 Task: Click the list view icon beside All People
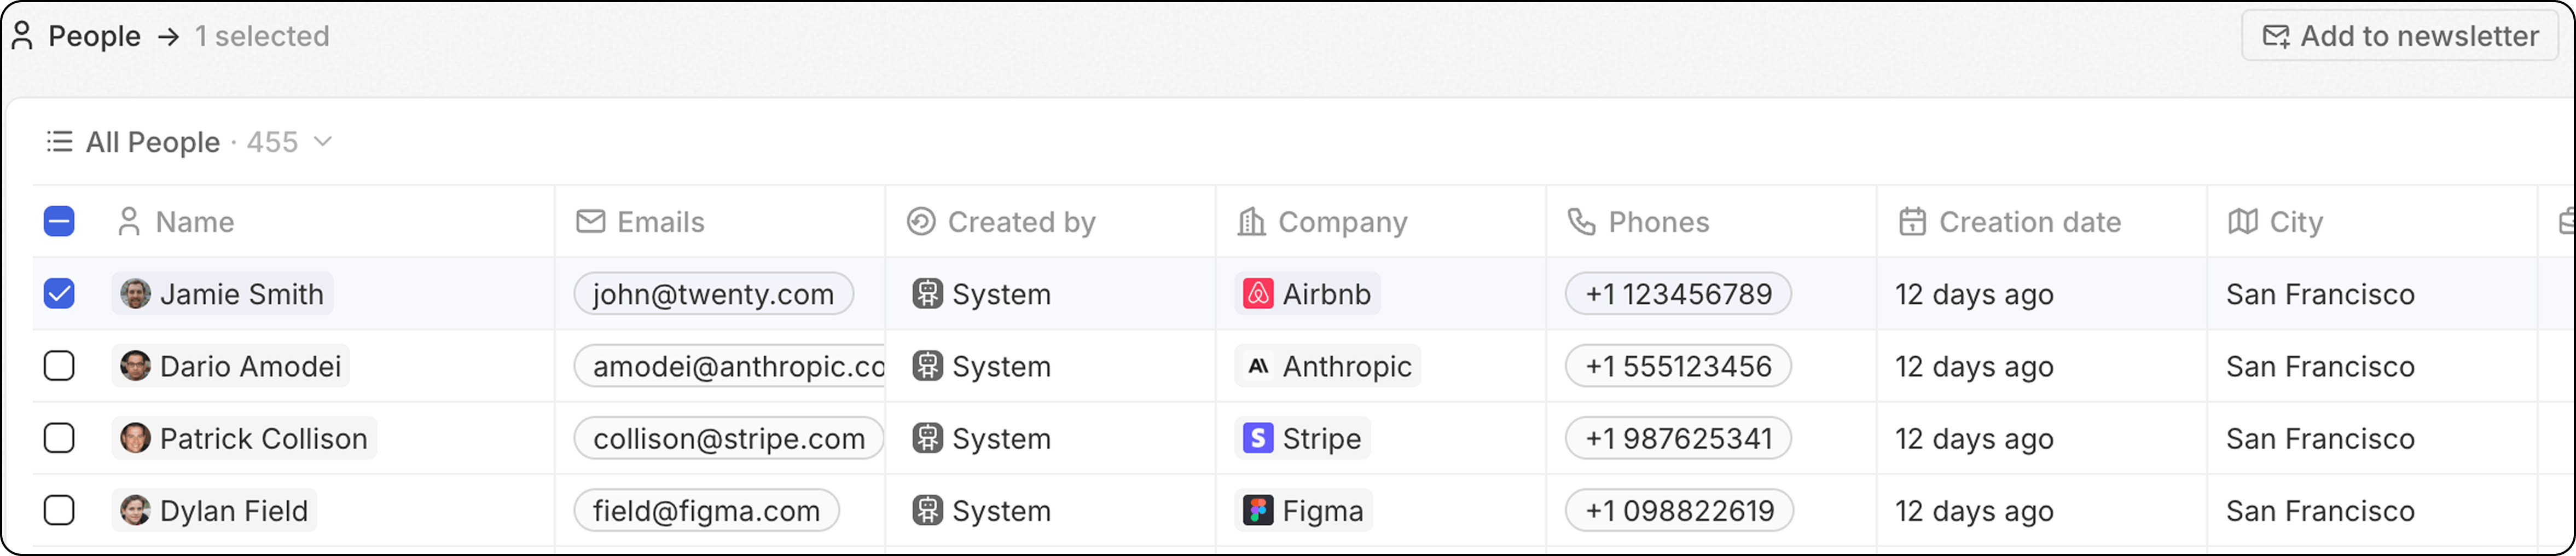click(59, 142)
